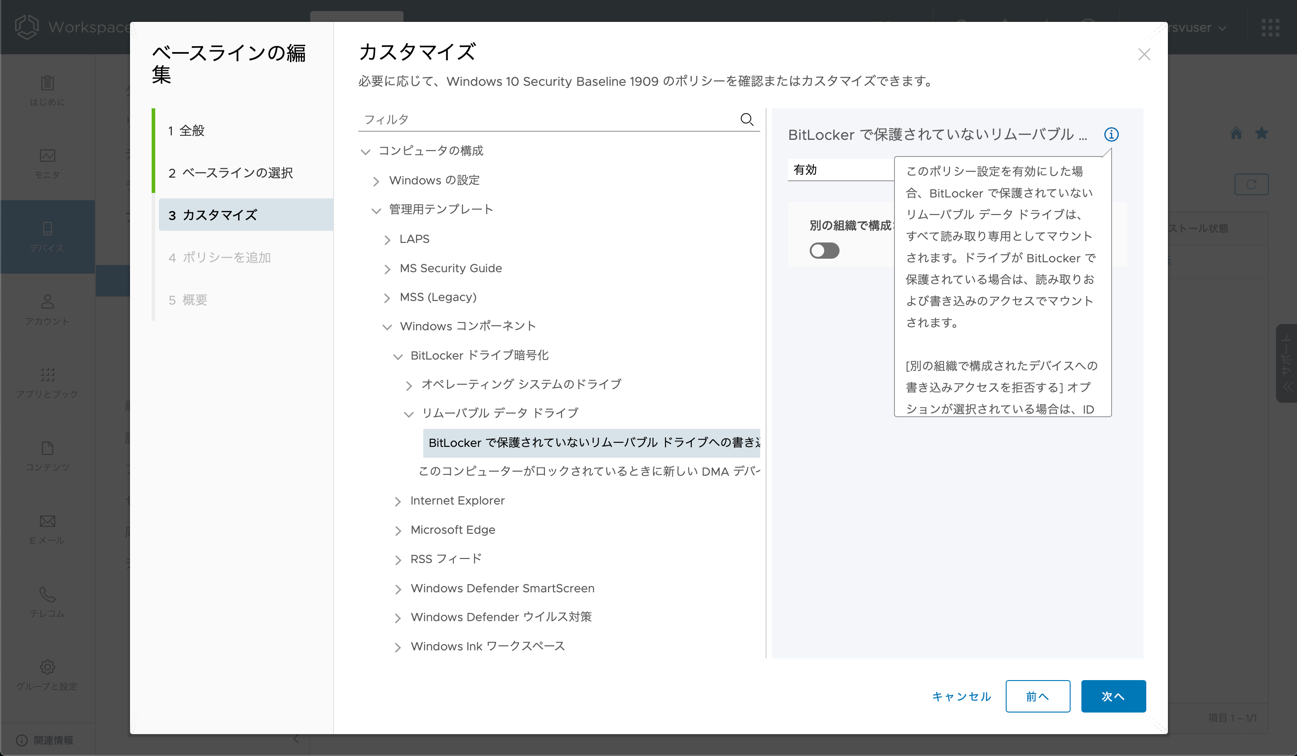
Task: Click the policy info icon
Action: pos(1111,135)
